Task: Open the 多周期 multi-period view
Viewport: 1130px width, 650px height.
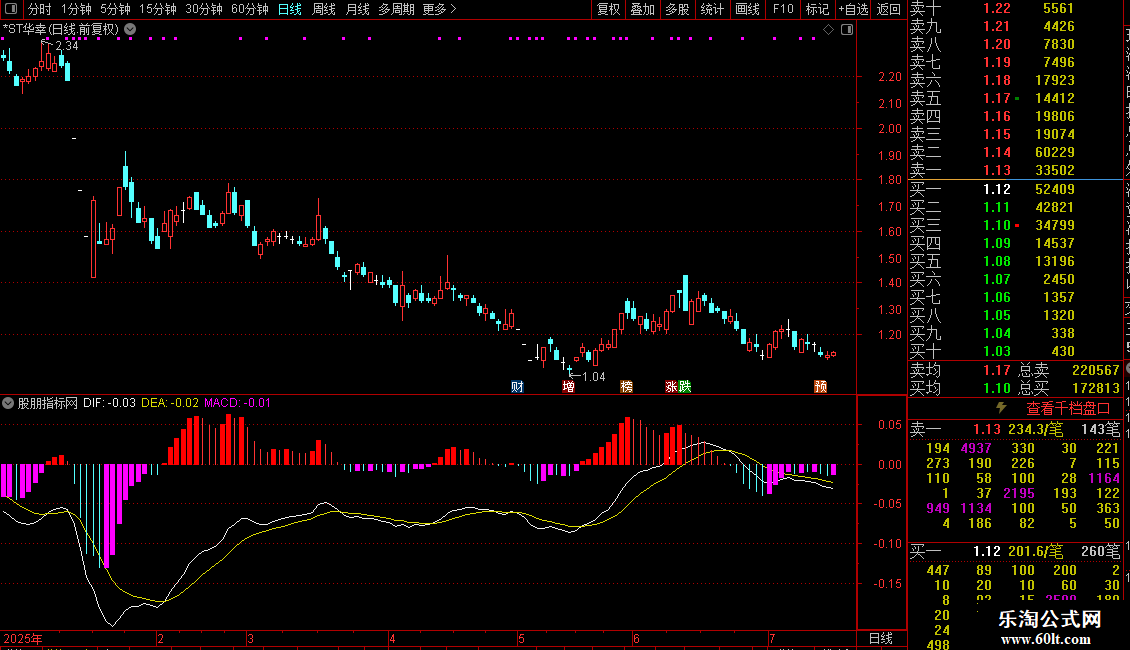Action: pyautogui.click(x=396, y=9)
